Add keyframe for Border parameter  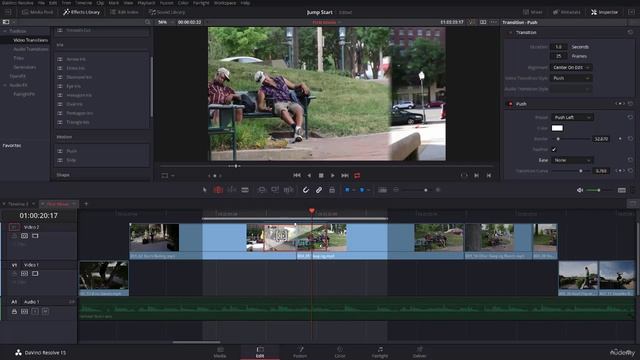[620, 139]
